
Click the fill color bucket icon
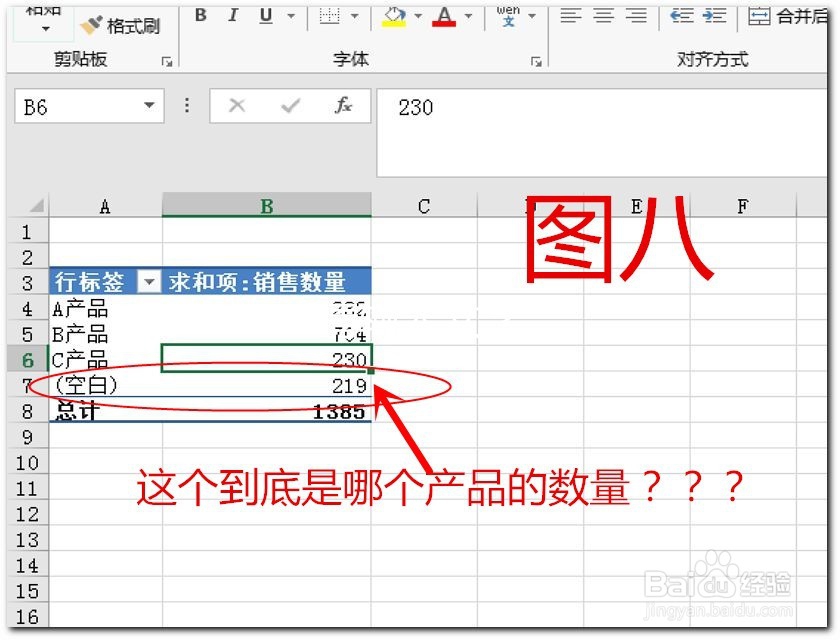pyautogui.click(x=395, y=17)
